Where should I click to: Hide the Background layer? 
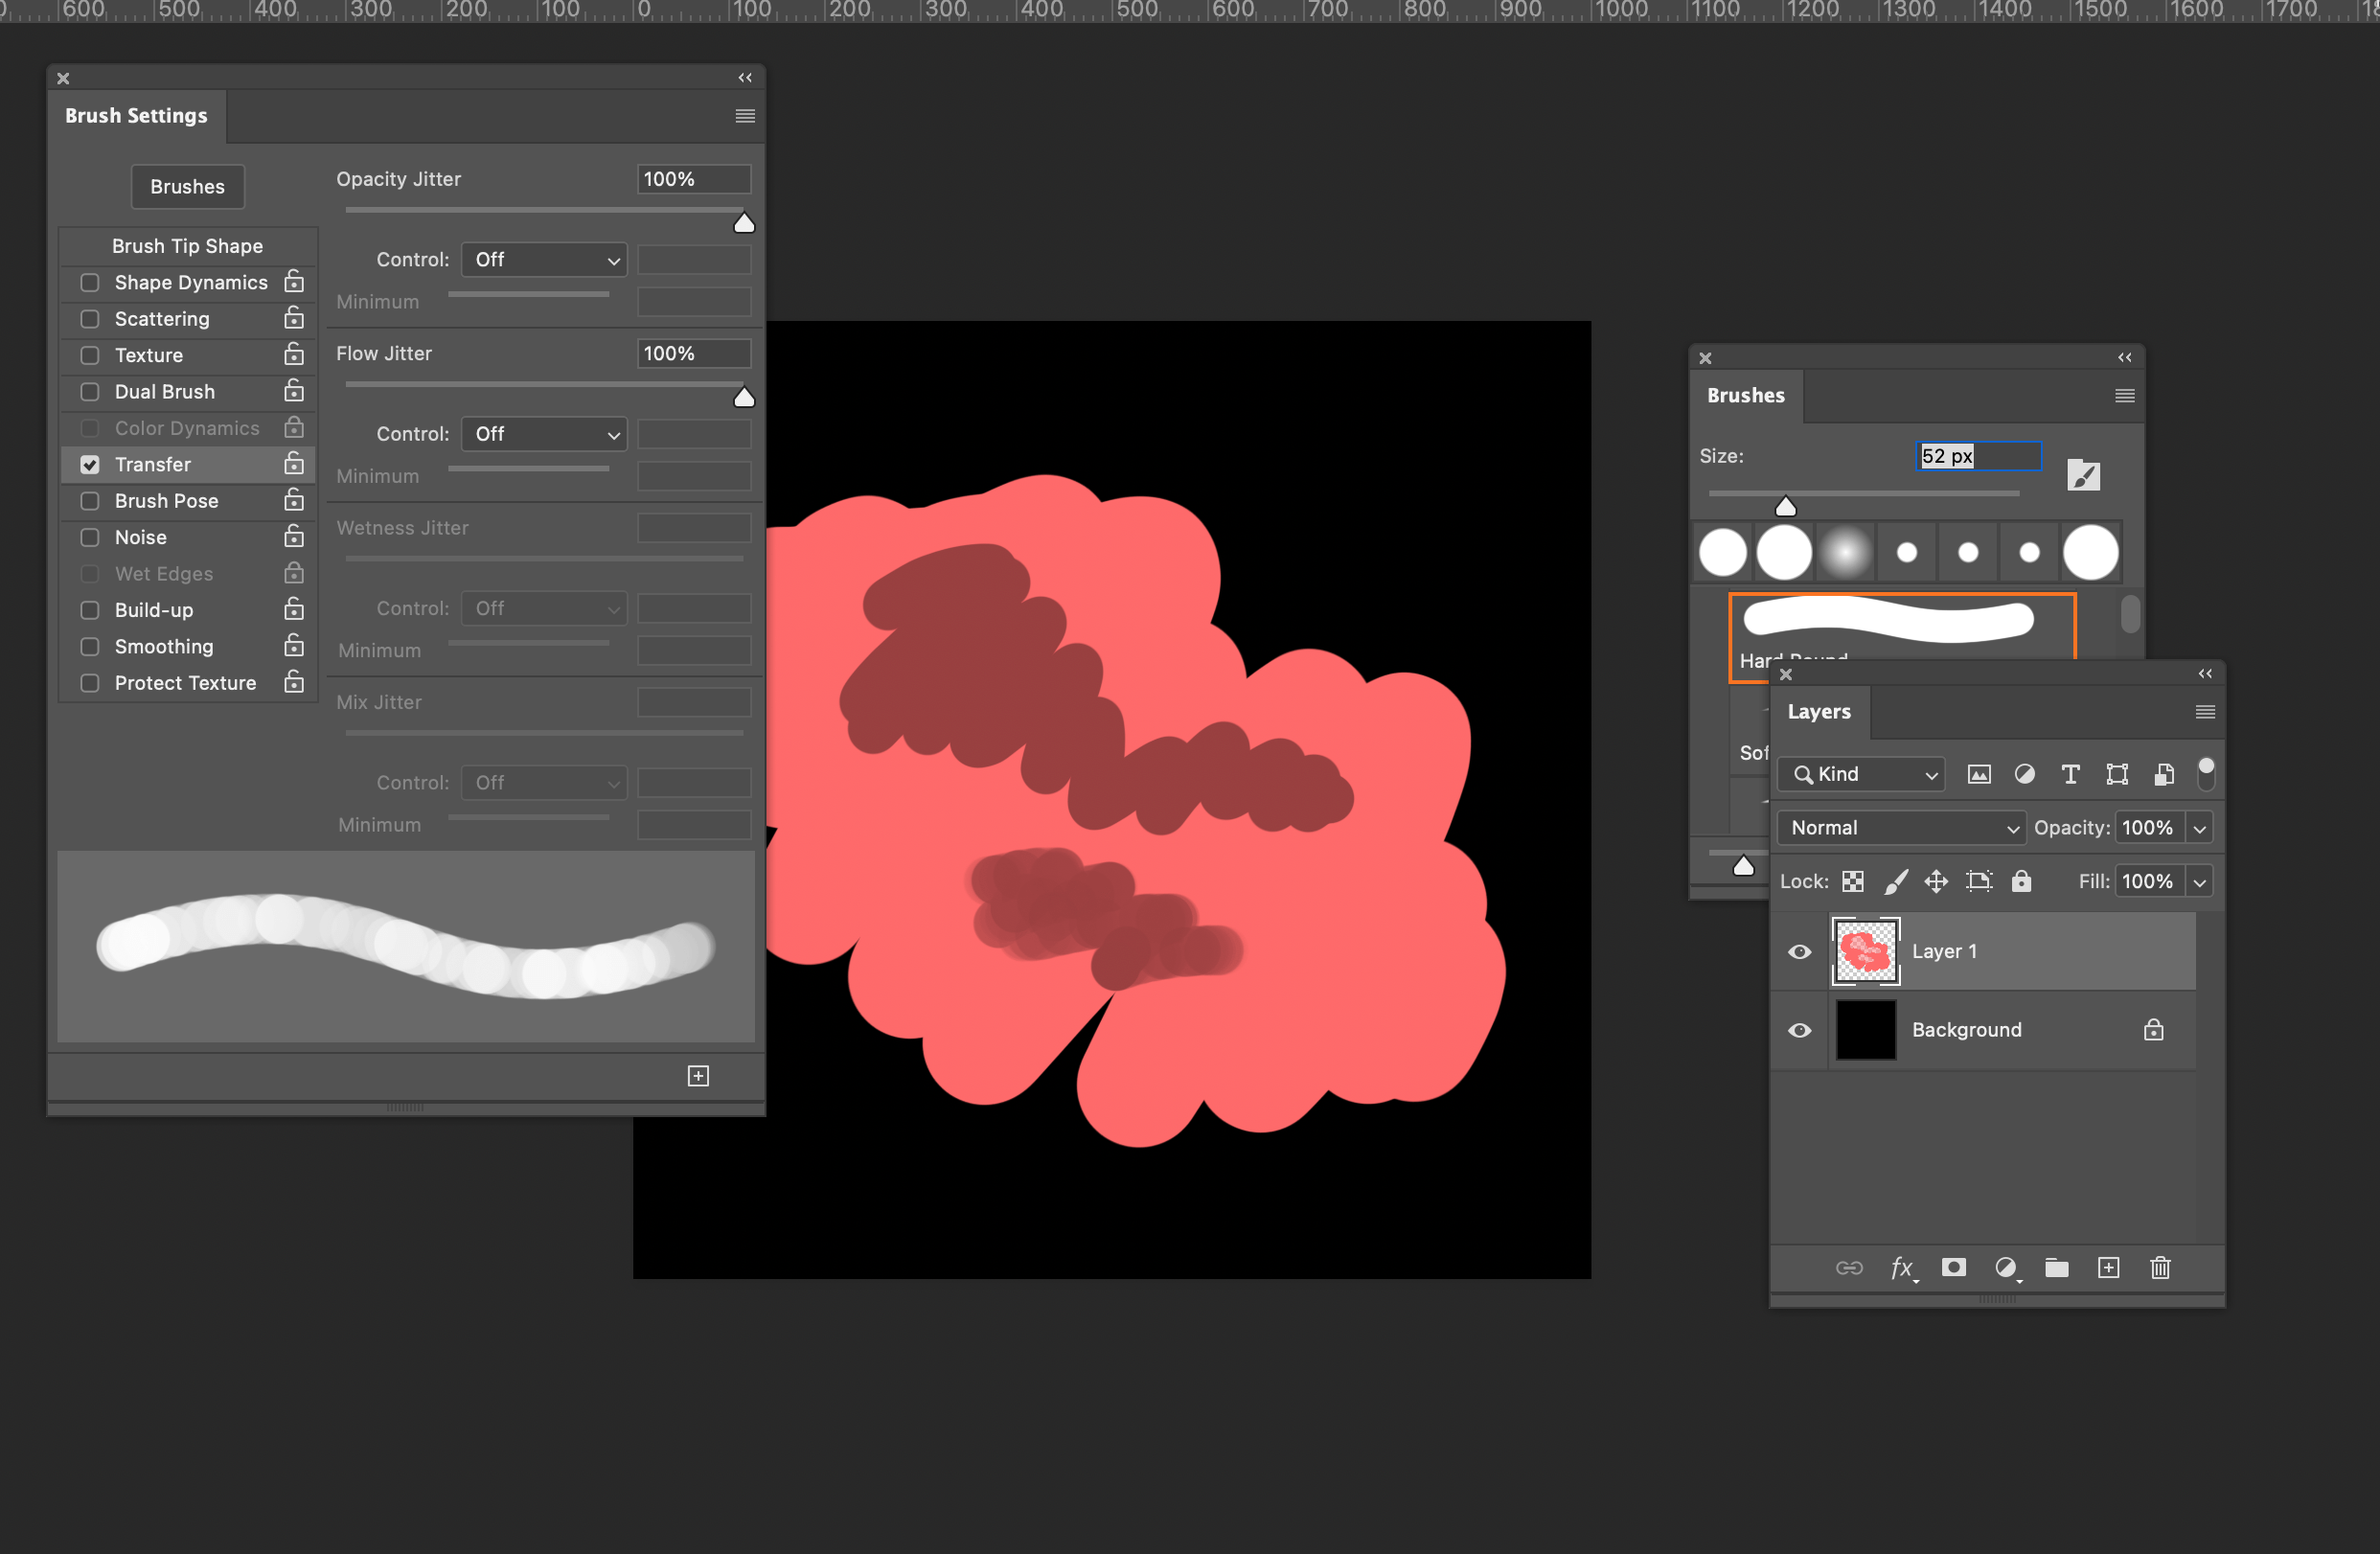pos(1799,1029)
